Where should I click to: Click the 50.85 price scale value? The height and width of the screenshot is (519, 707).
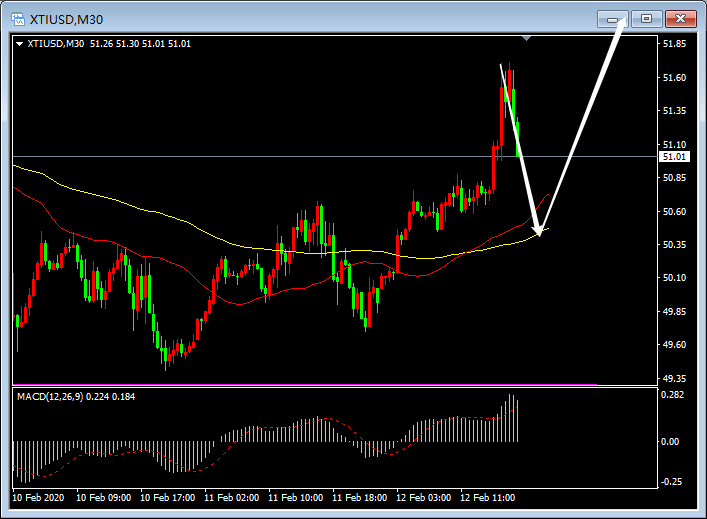tap(674, 178)
